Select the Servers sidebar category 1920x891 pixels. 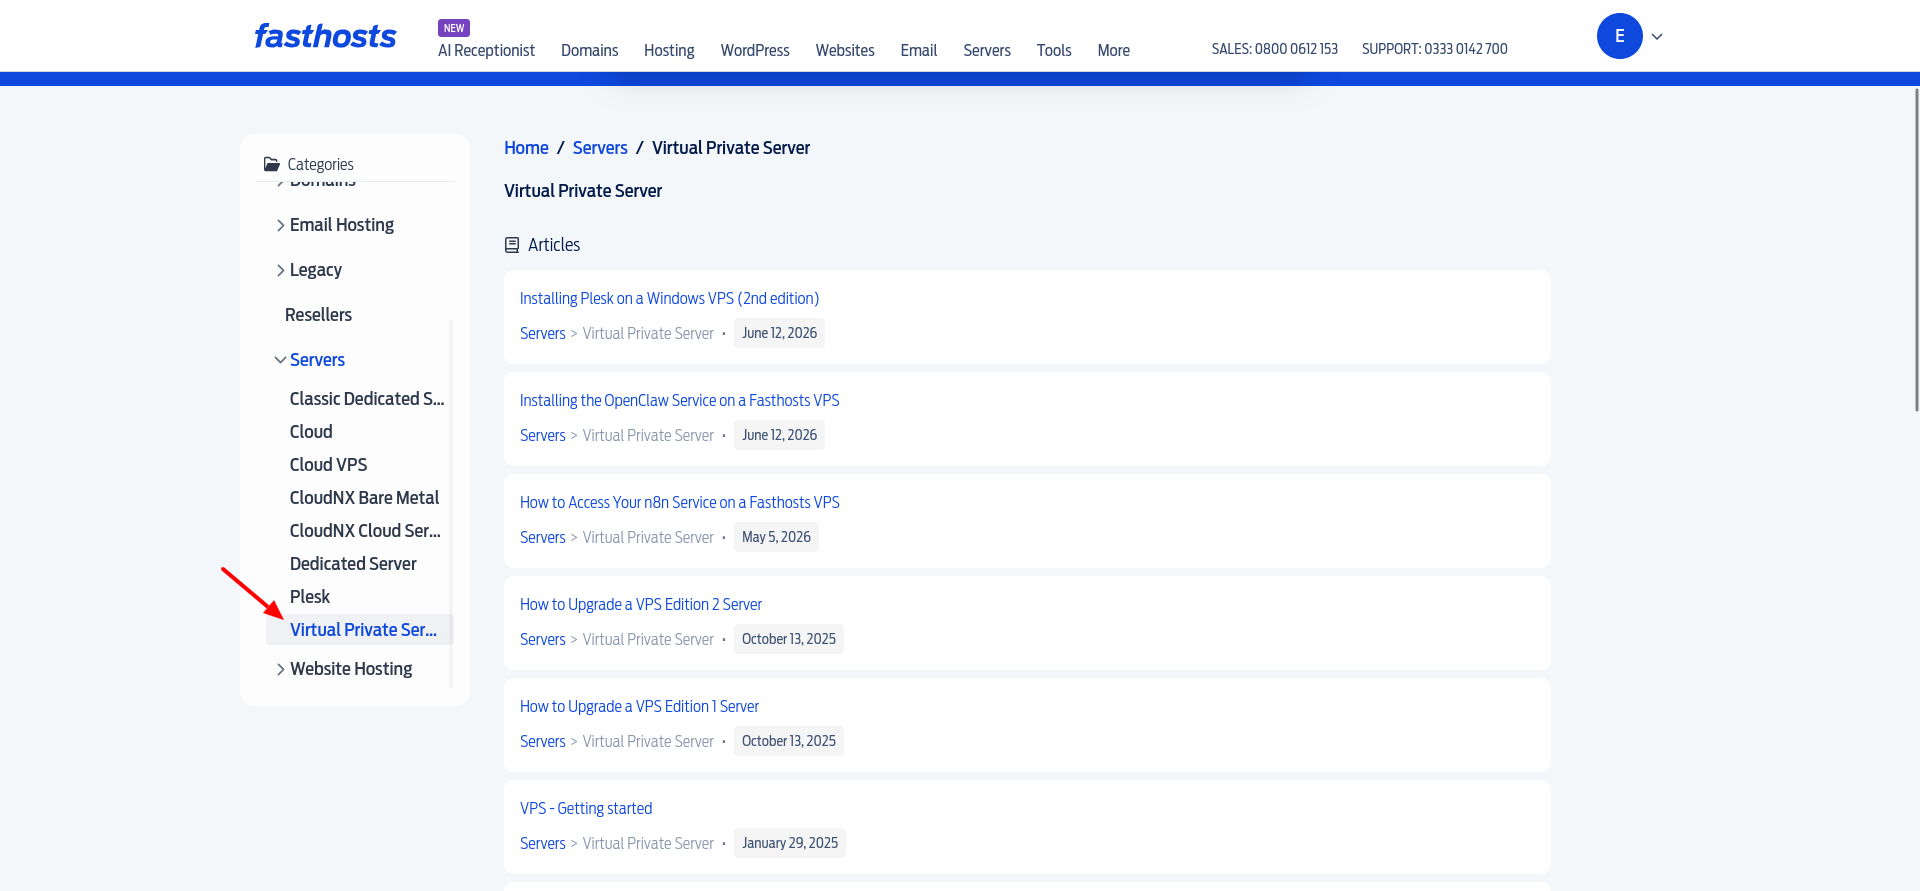click(x=317, y=360)
